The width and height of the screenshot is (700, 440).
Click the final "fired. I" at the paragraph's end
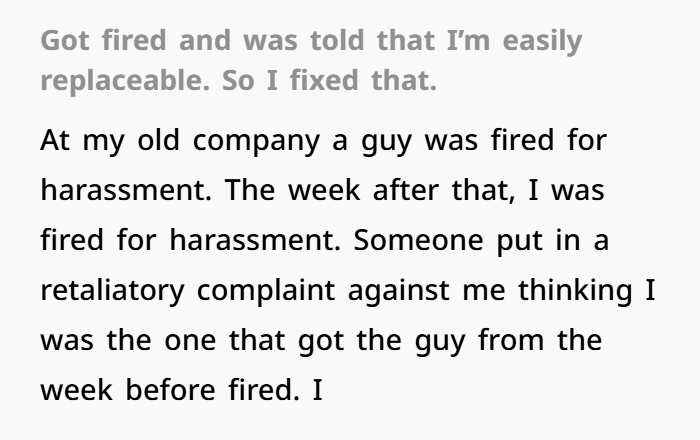pos(275,390)
